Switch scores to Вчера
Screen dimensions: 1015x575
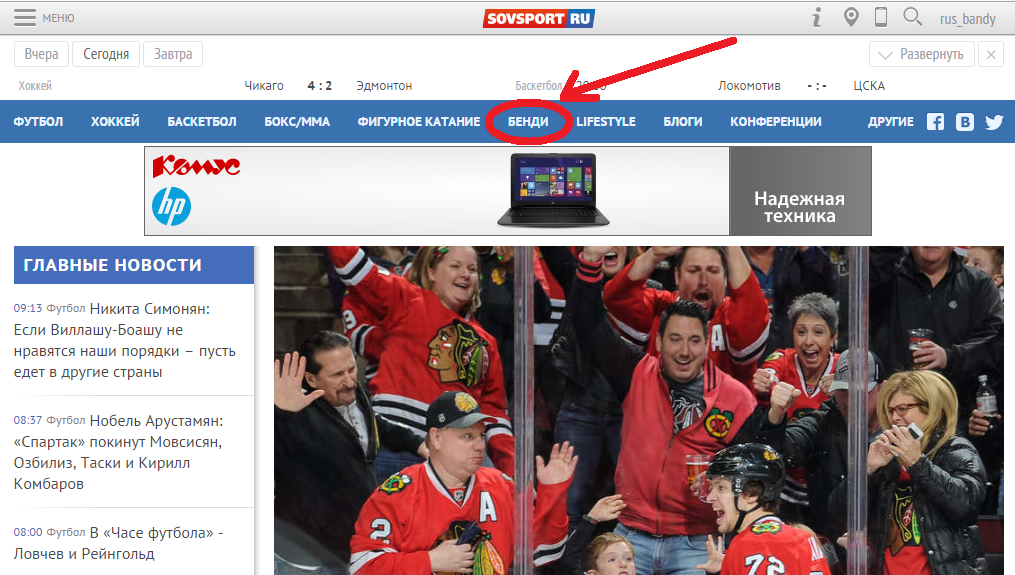tap(41, 54)
